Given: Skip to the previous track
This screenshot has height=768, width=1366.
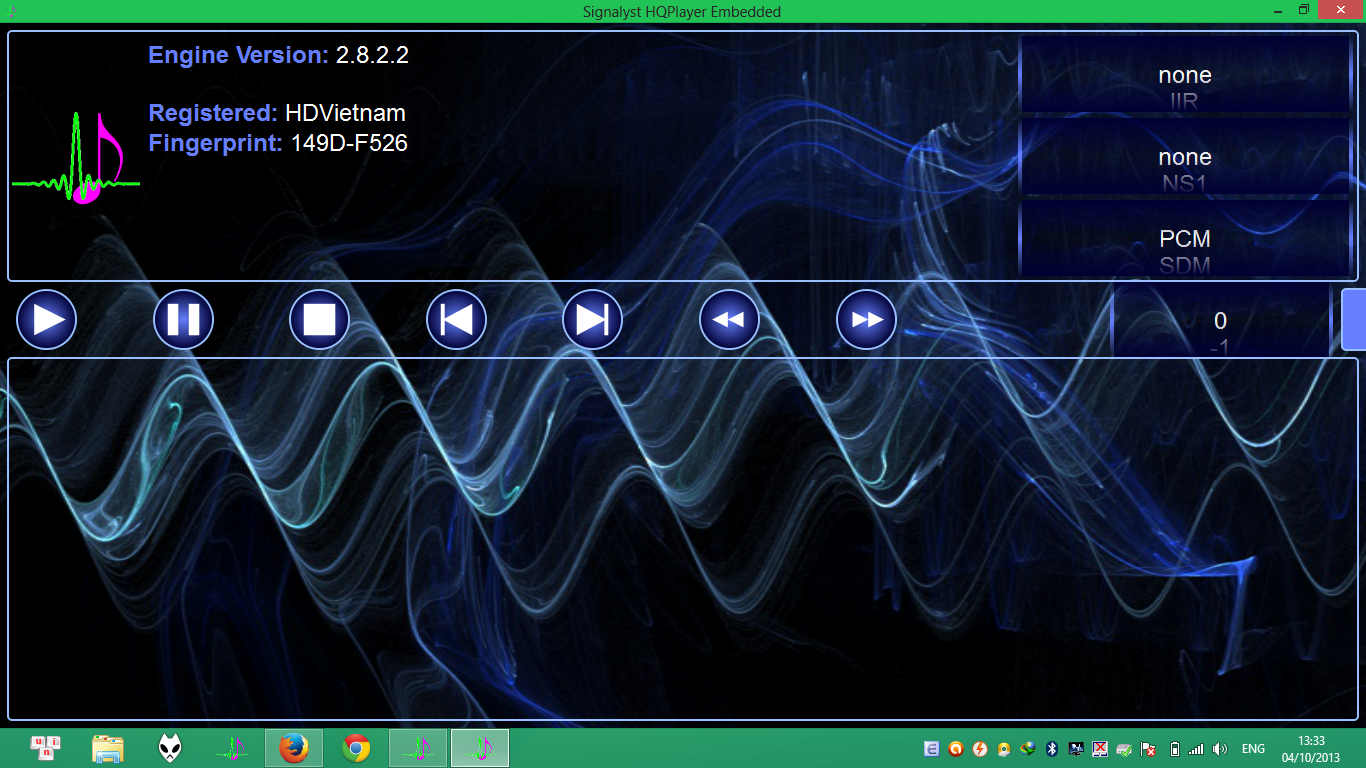Looking at the screenshot, I should pos(456,320).
